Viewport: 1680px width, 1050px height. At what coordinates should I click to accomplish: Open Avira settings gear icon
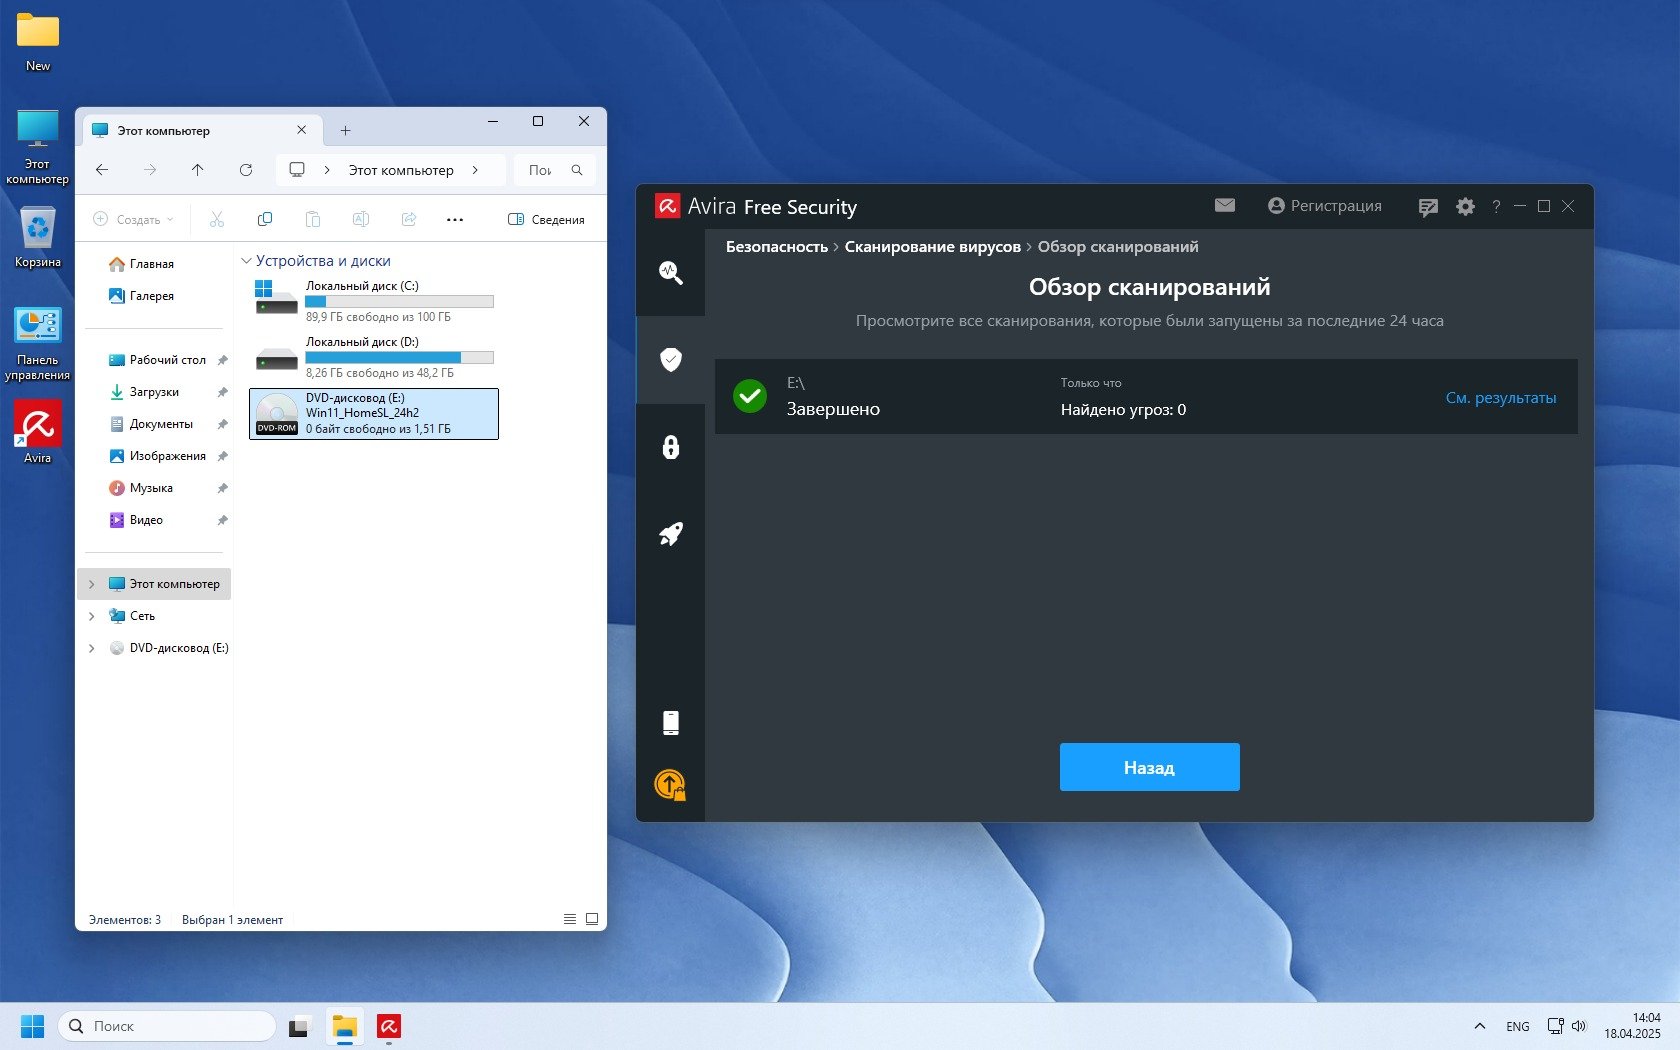(1465, 206)
